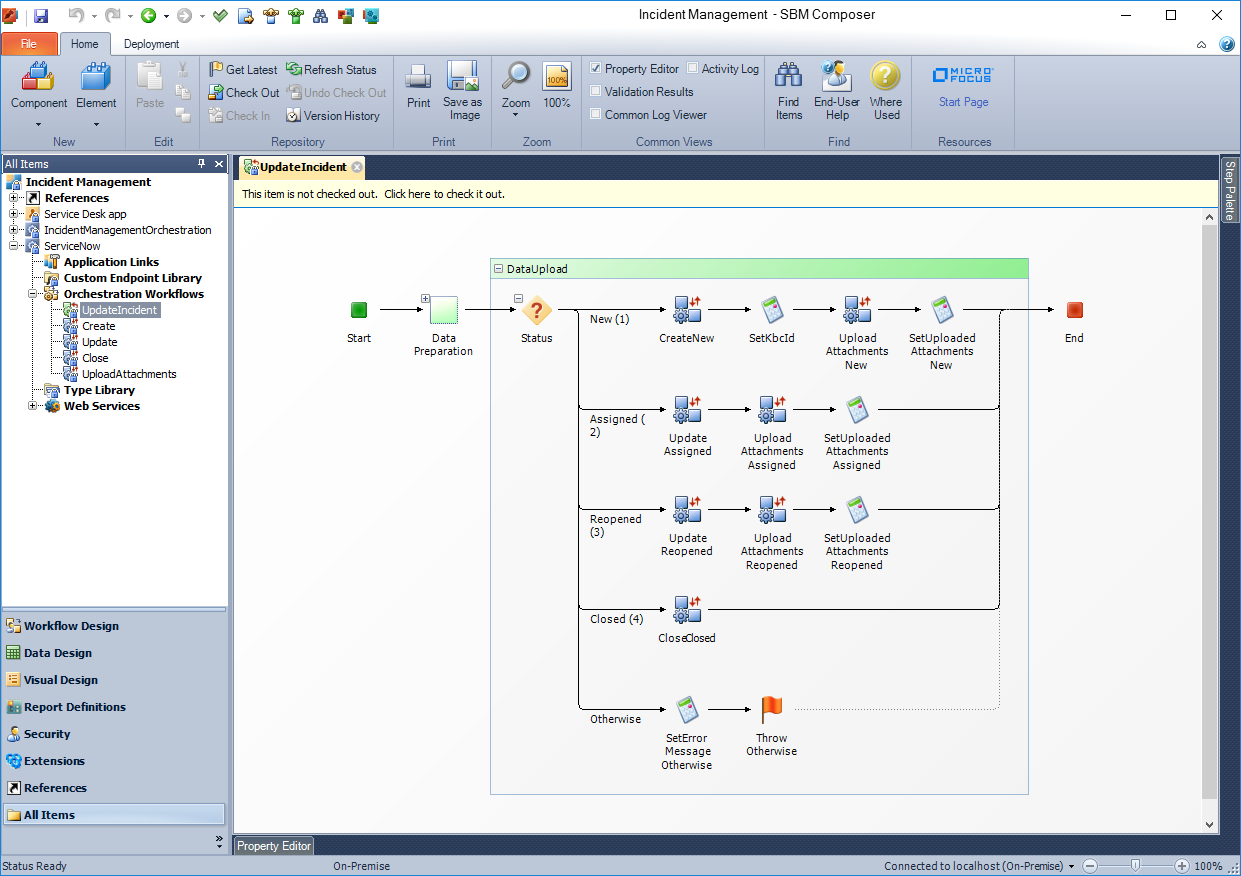Open the Micro Focus Start Page
This screenshot has height=876, width=1241.
tap(963, 87)
